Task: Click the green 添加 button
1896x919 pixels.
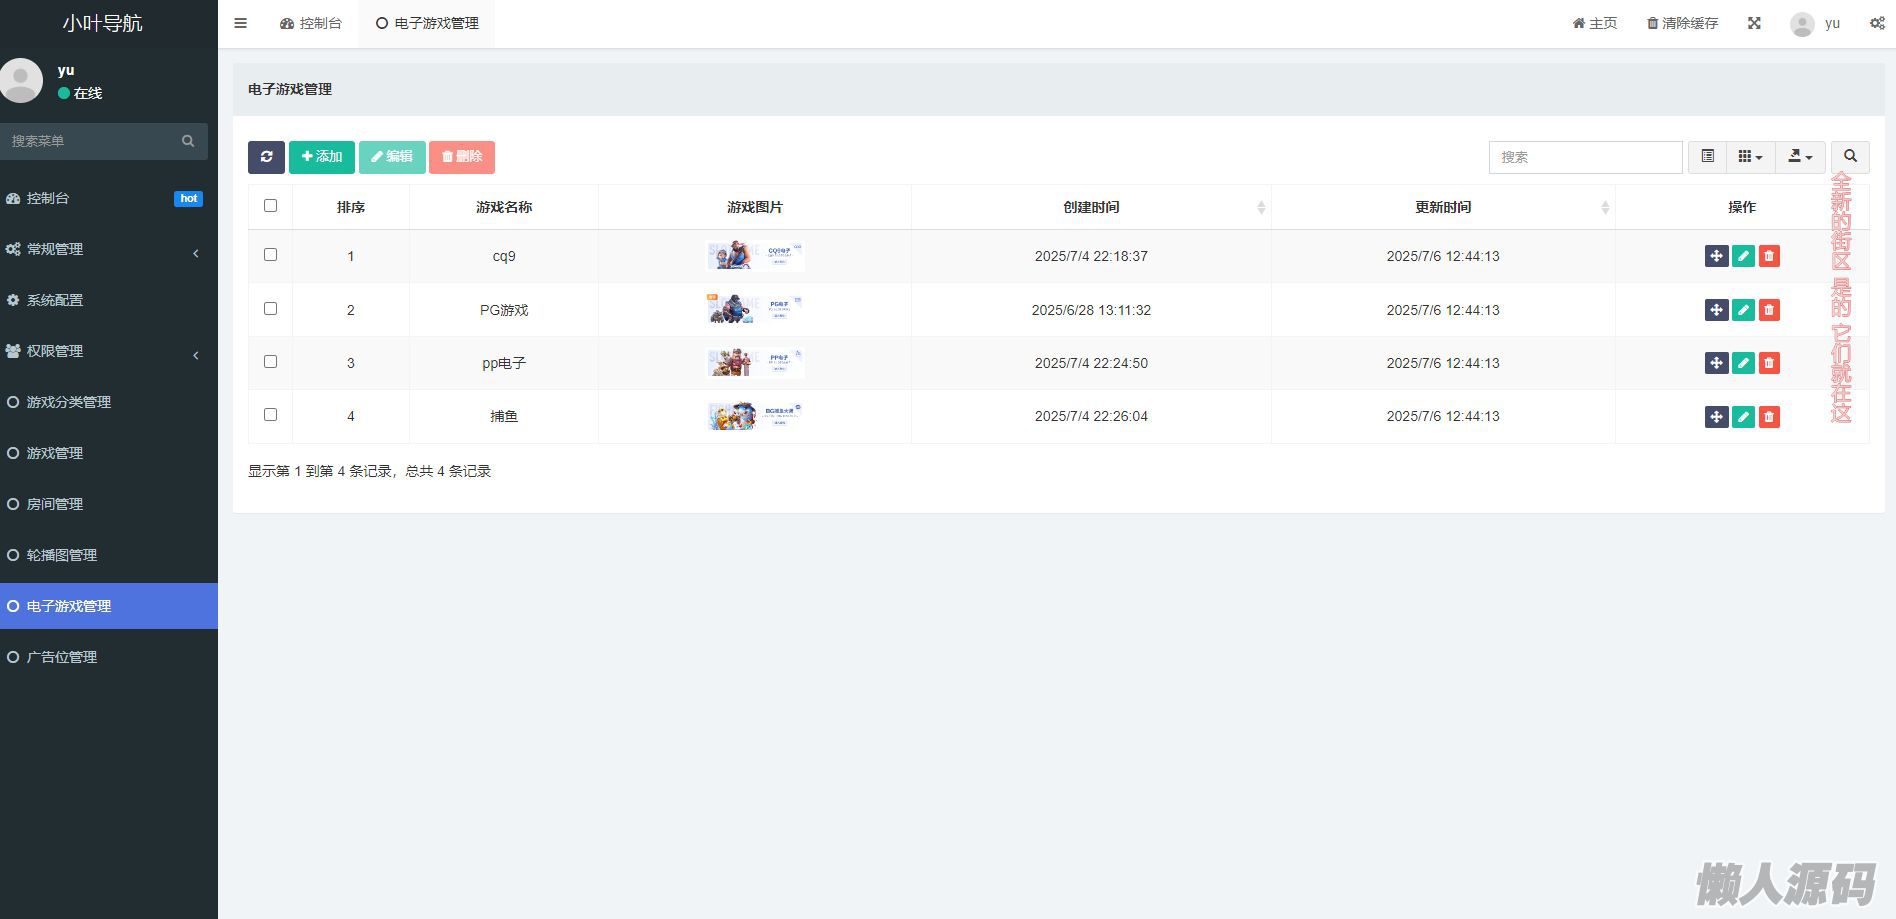Action: tap(322, 157)
